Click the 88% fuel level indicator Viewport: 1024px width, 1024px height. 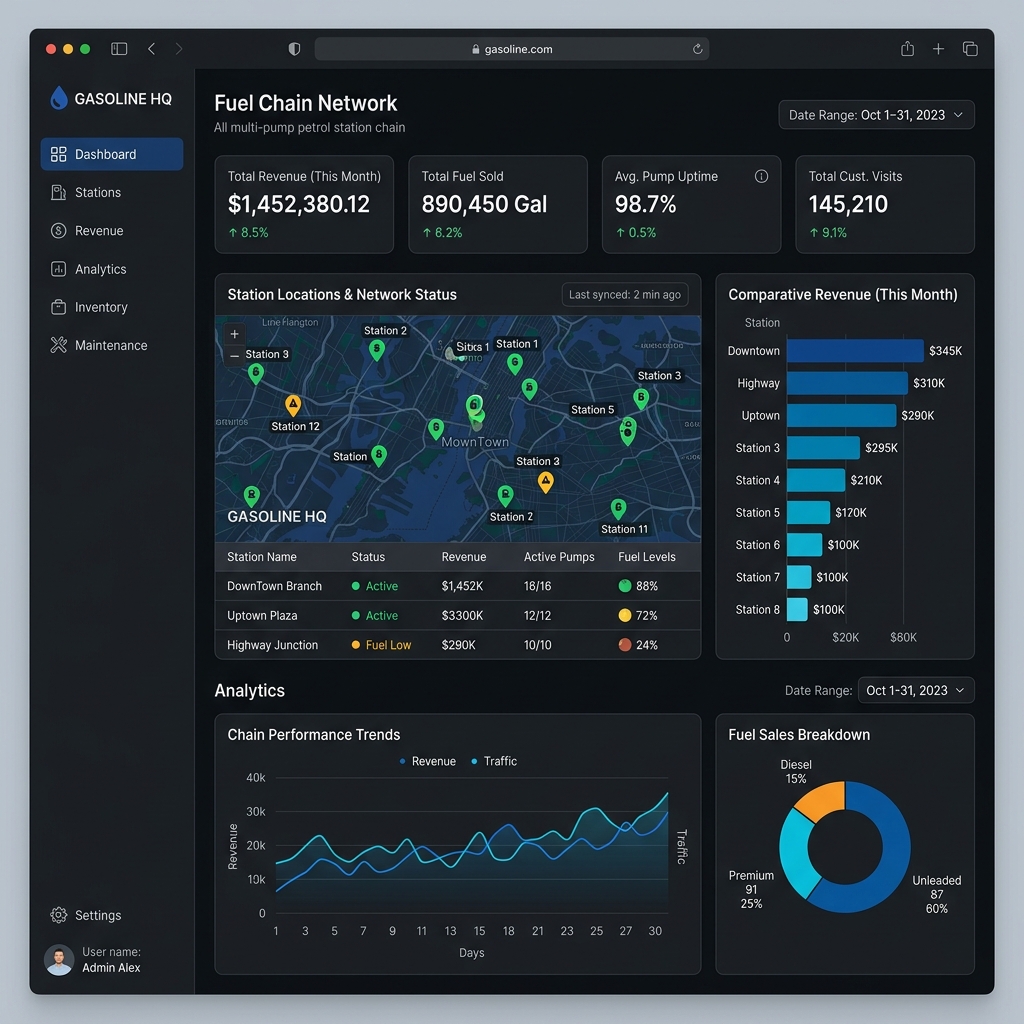coord(625,586)
